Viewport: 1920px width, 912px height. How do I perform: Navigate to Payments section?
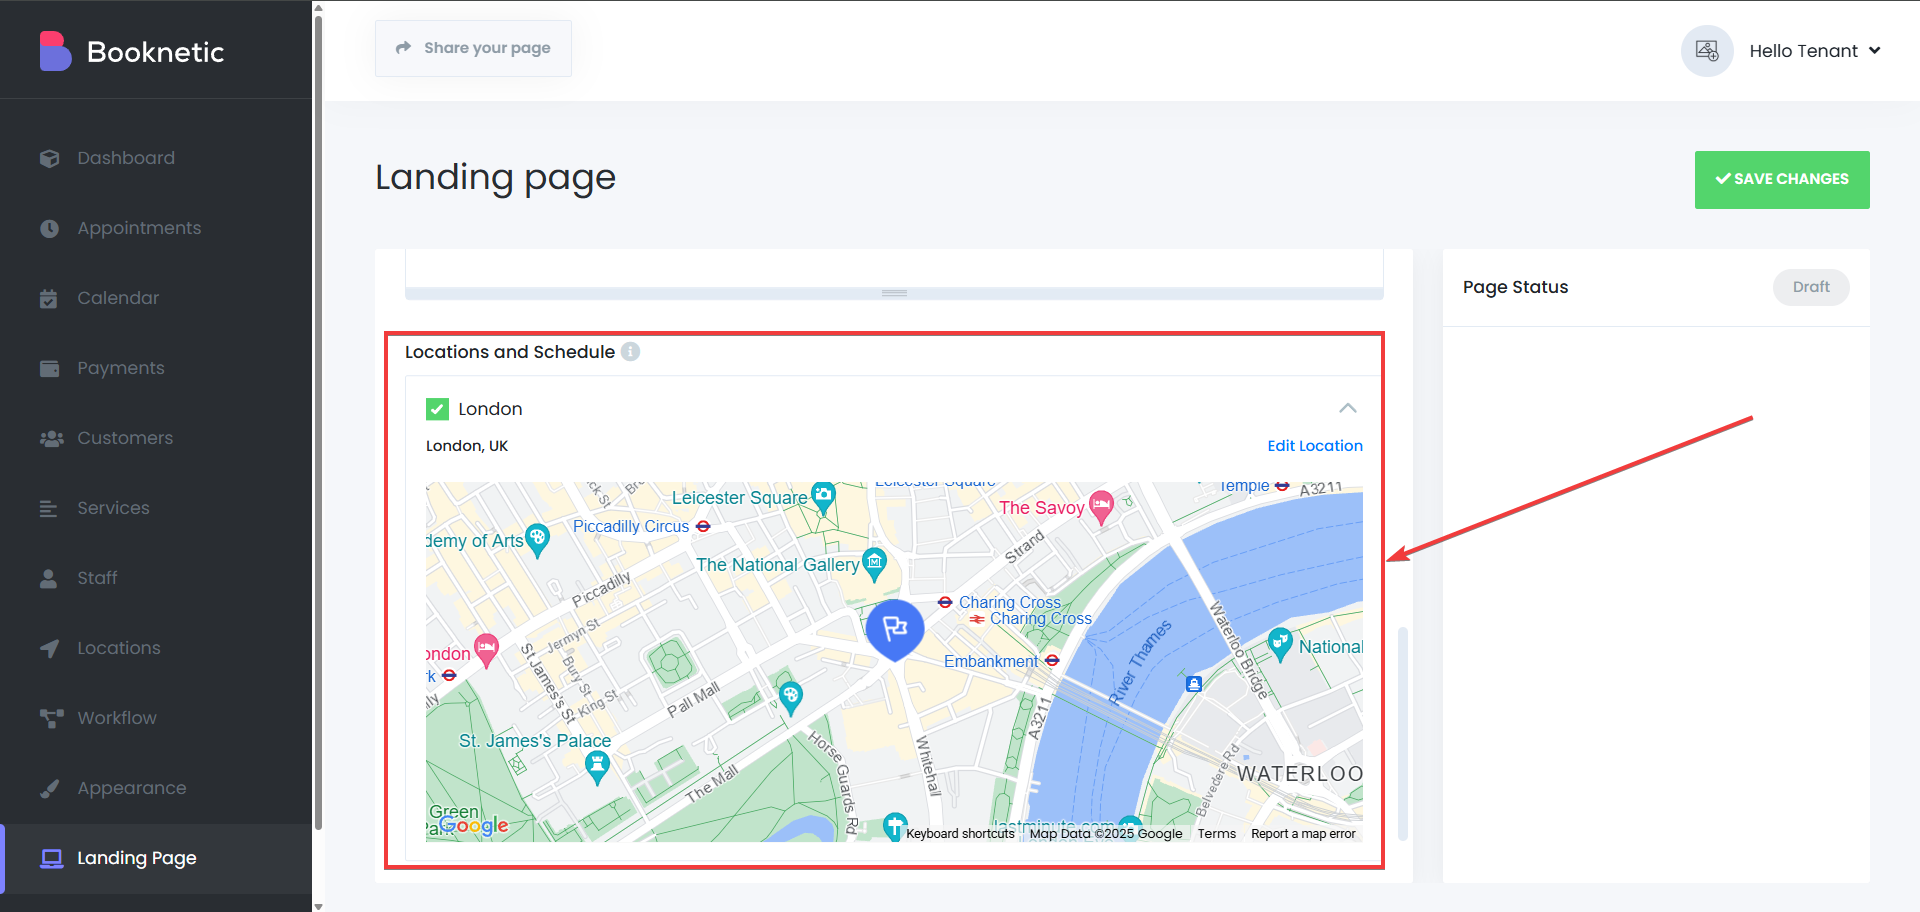pos(156,368)
